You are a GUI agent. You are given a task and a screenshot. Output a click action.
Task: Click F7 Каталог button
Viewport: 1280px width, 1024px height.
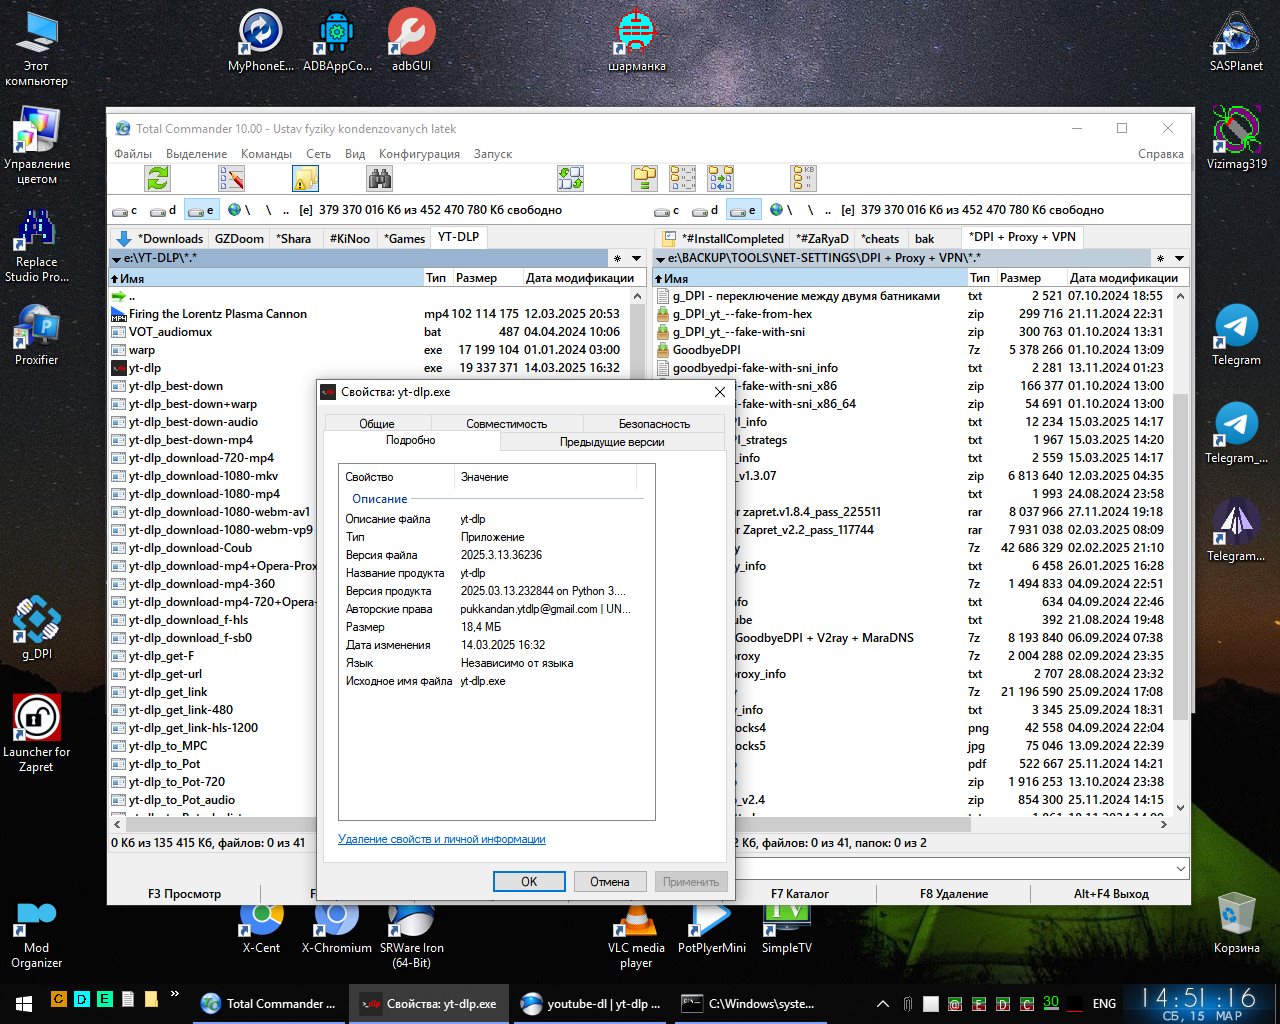tap(800, 894)
